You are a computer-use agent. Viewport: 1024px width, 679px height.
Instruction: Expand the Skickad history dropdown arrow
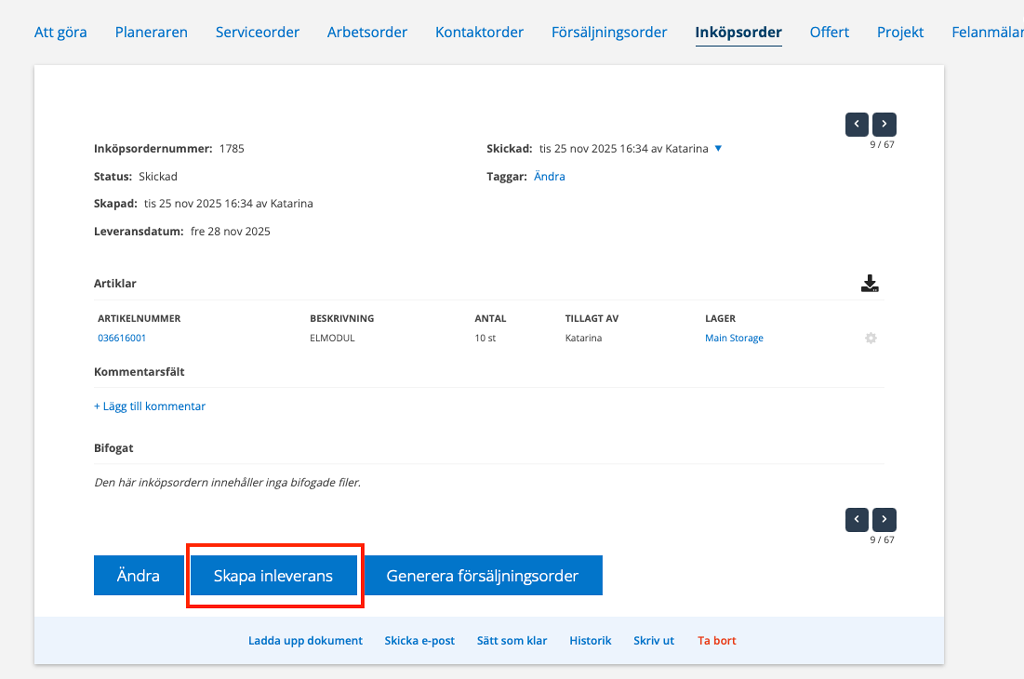[x=718, y=149]
